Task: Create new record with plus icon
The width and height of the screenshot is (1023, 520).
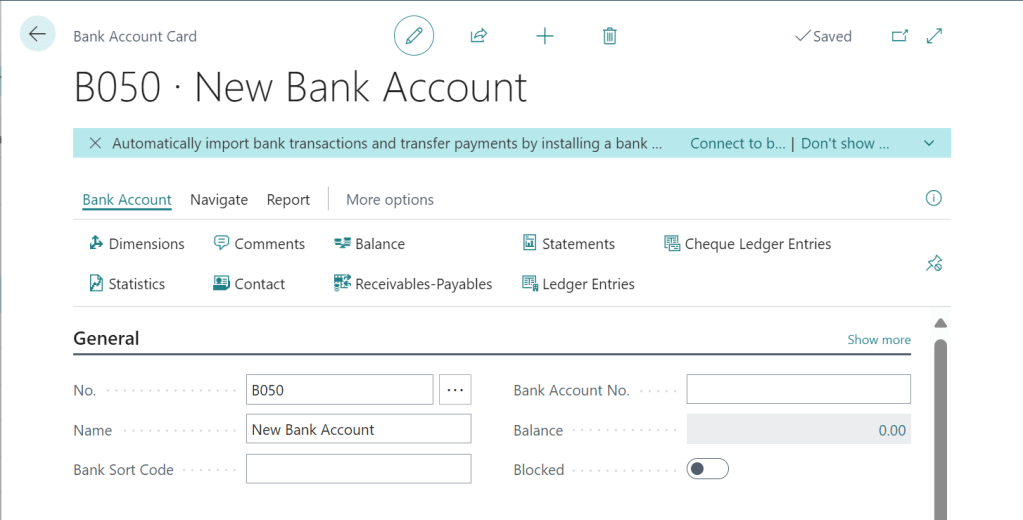Action: (544, 36)
